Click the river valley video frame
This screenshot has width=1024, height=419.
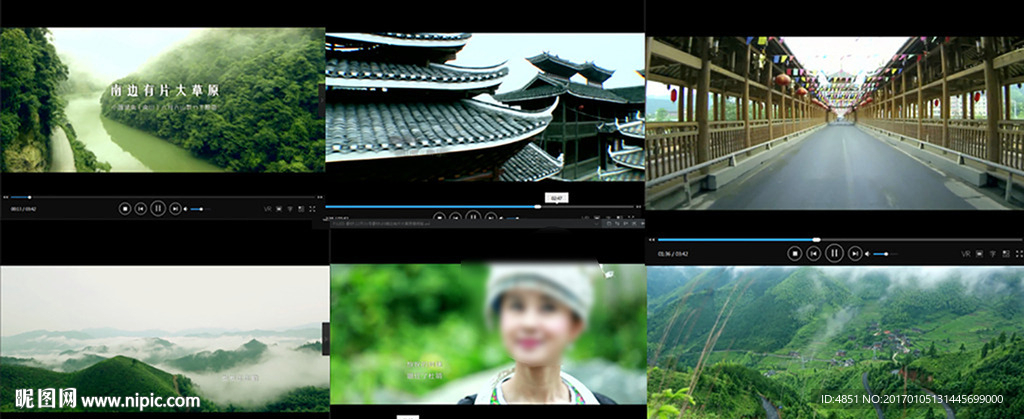click(x=162, y=100)
